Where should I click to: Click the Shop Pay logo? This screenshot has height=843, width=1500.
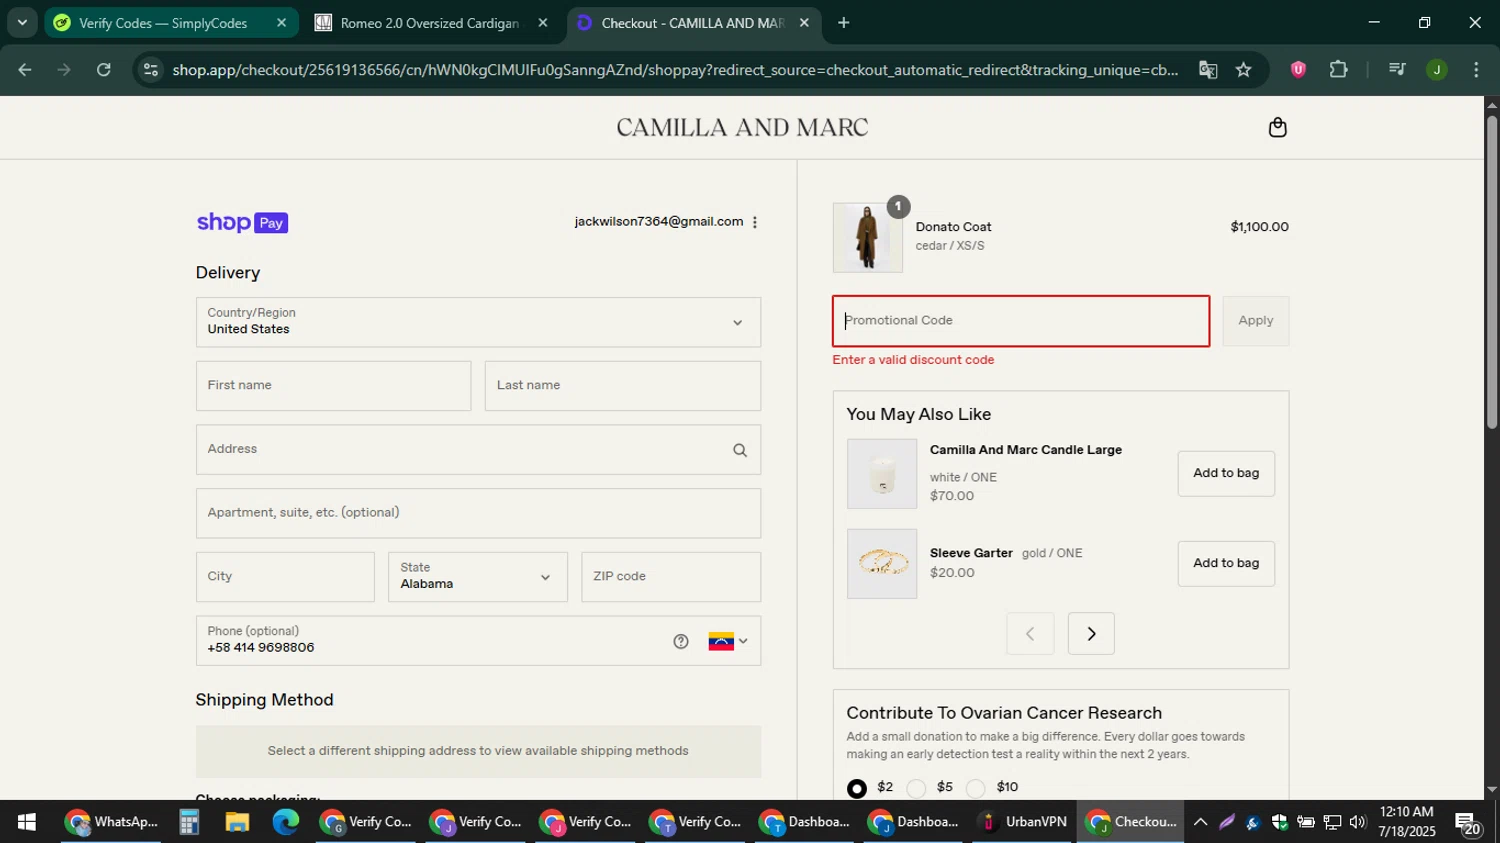click(242, 222)
